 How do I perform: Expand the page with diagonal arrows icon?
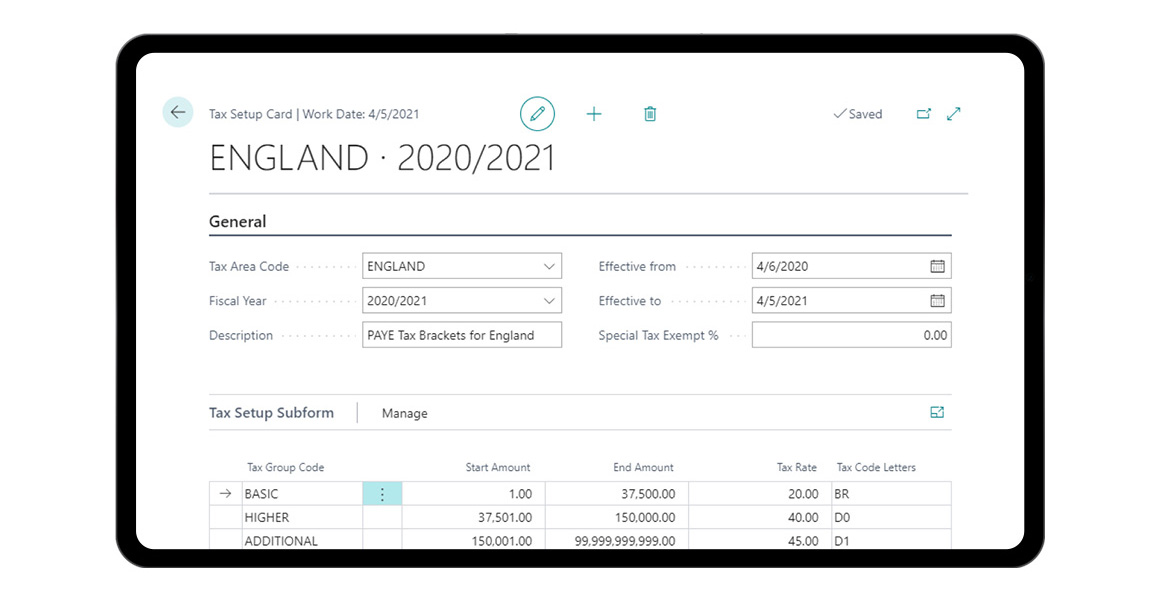(953, 114)
